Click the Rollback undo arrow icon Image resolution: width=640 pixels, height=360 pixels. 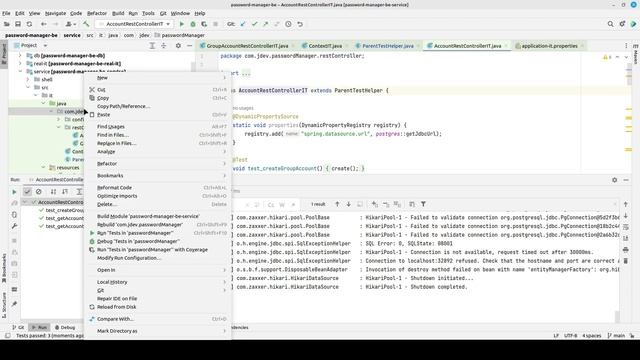click(x=300, y=24)
